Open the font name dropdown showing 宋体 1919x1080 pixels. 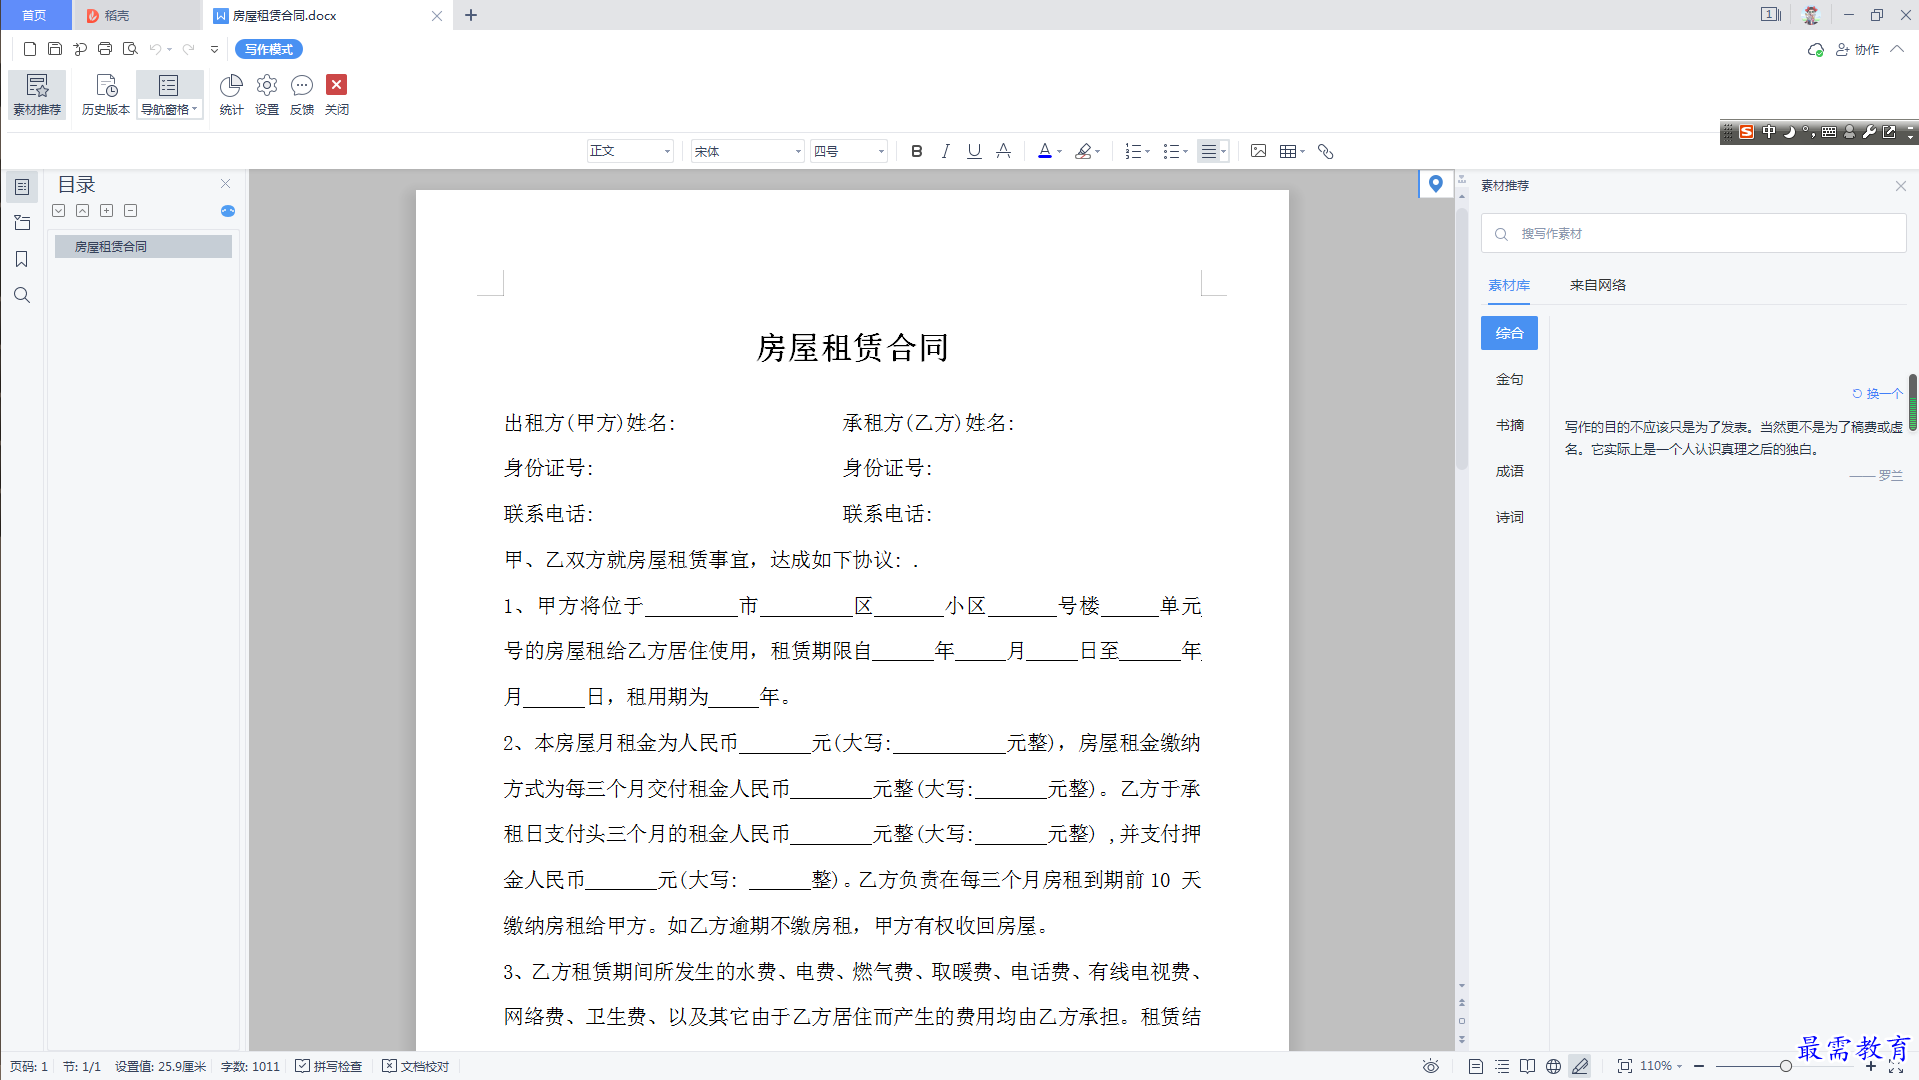point(748,151)
